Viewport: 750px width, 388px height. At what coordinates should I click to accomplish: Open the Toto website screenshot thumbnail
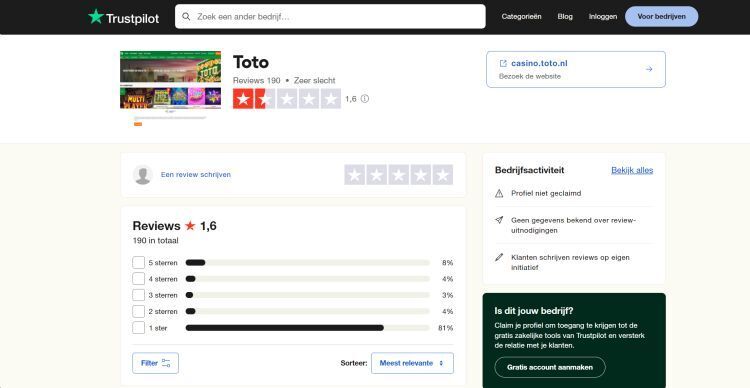point(170,89)
